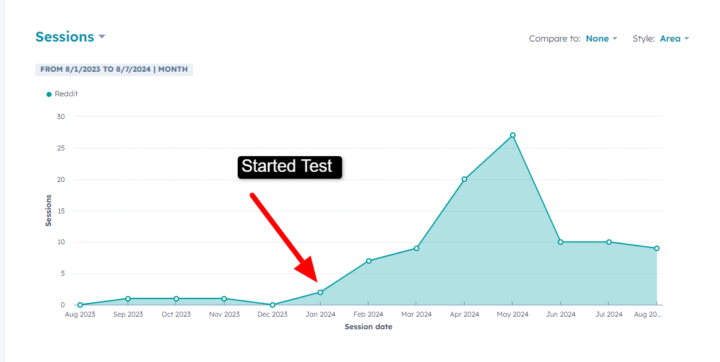
Task: Click the final Aug 2024 data point
Action: click(x=657, y=249)
